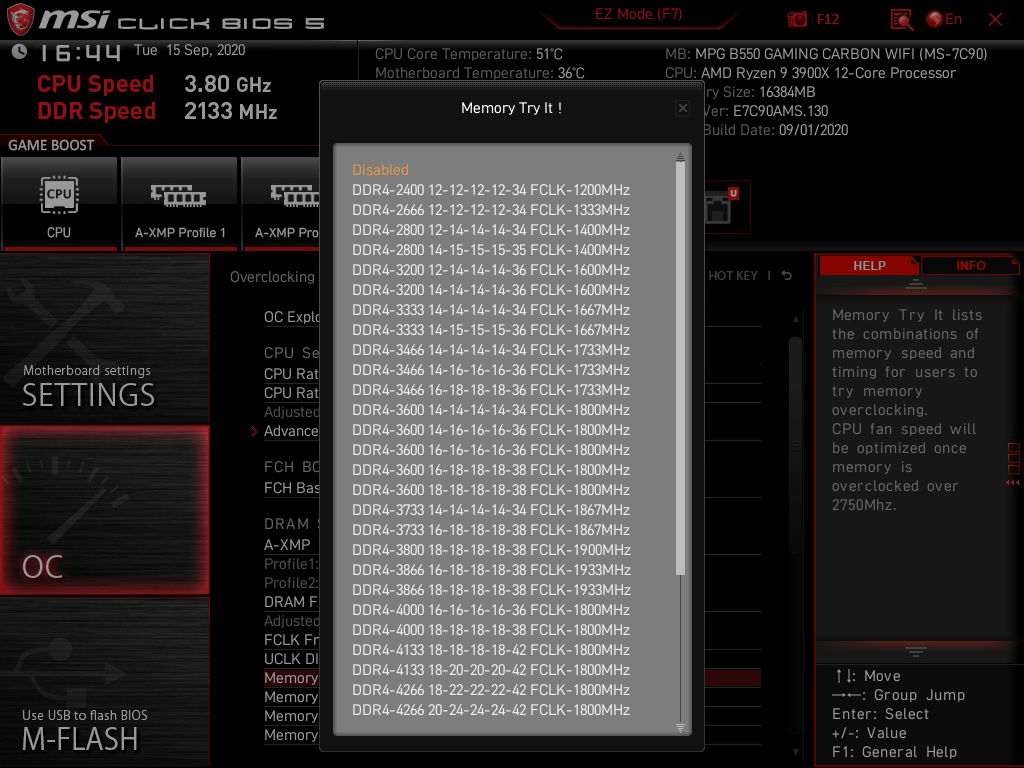Switch to the INFO tab
The height and width of the screenshot is (768, 1024).
(970, 266)
